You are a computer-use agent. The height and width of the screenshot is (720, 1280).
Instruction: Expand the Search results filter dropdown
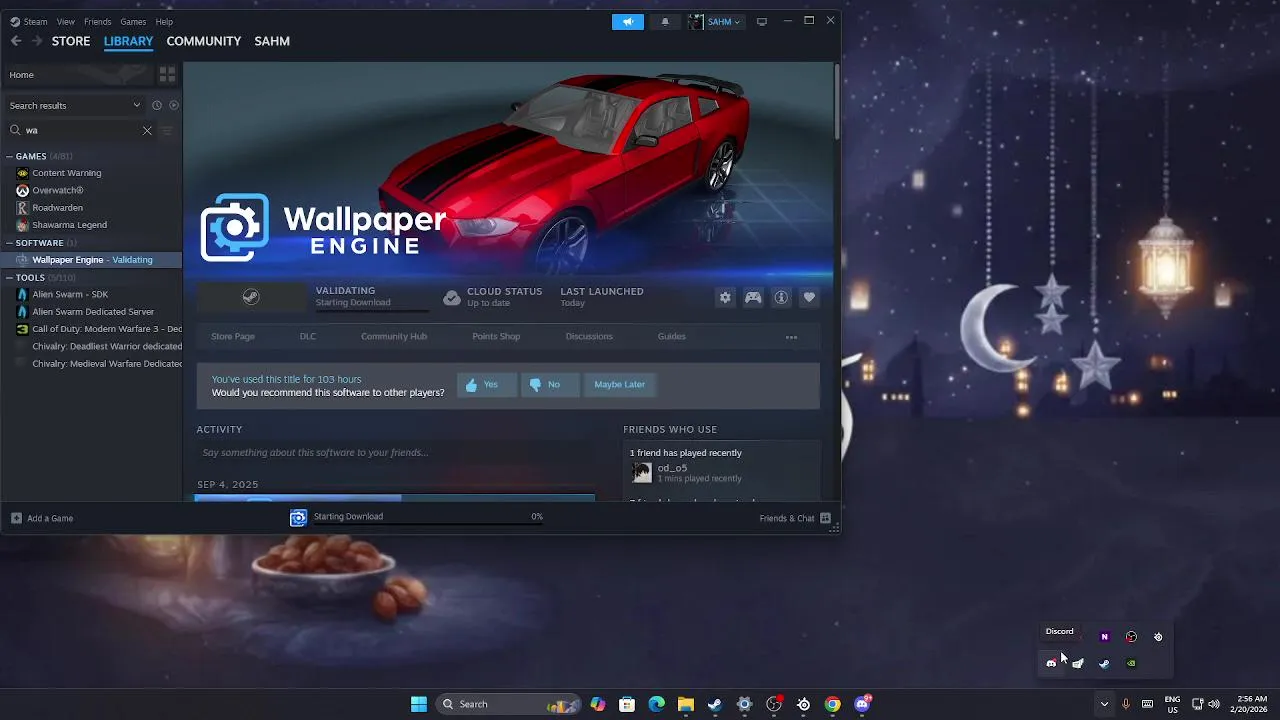click(x=75, y=105)
